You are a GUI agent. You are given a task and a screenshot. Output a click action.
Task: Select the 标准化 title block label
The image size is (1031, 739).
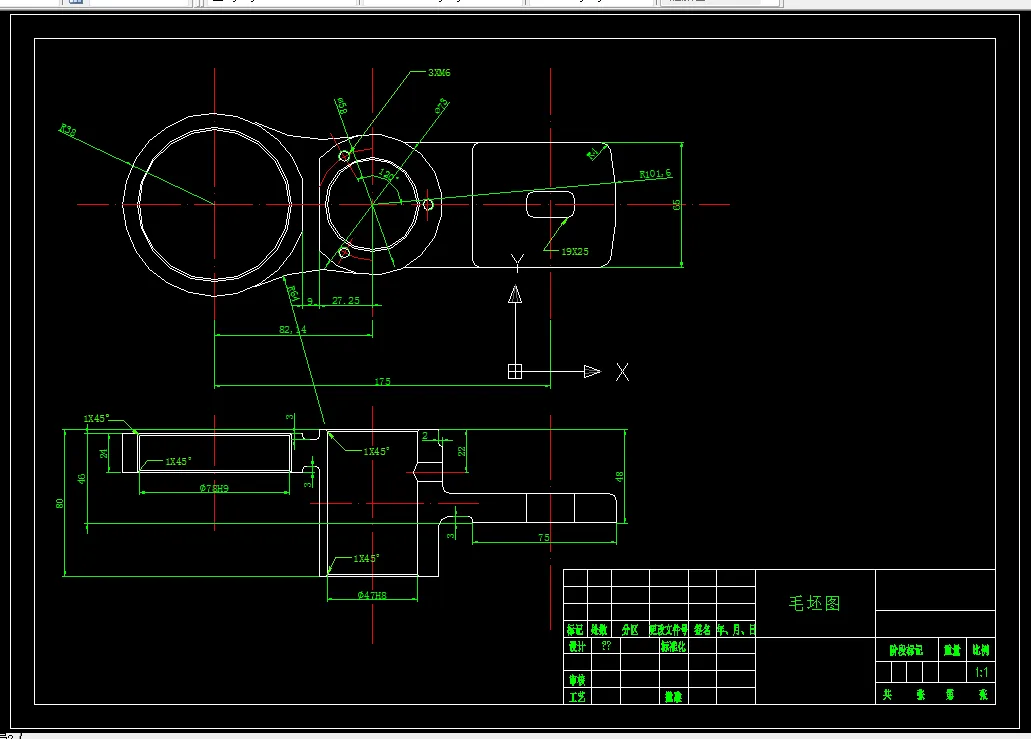tap(673, 646)
